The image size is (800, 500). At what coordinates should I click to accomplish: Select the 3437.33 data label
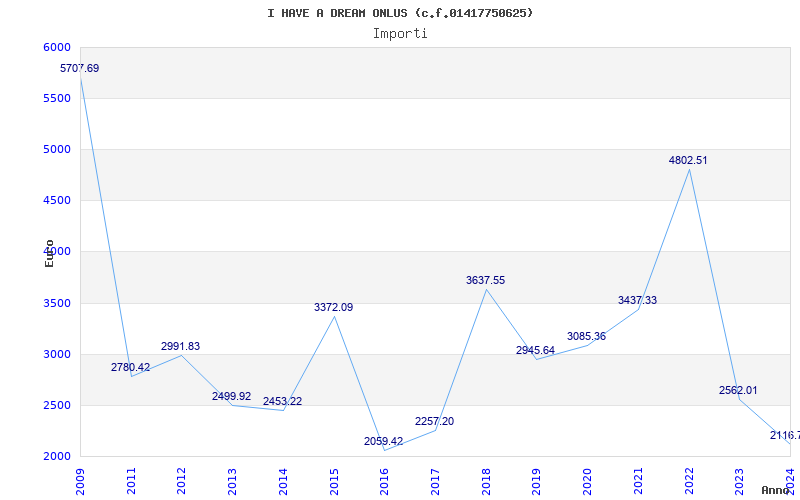[638, 301]
